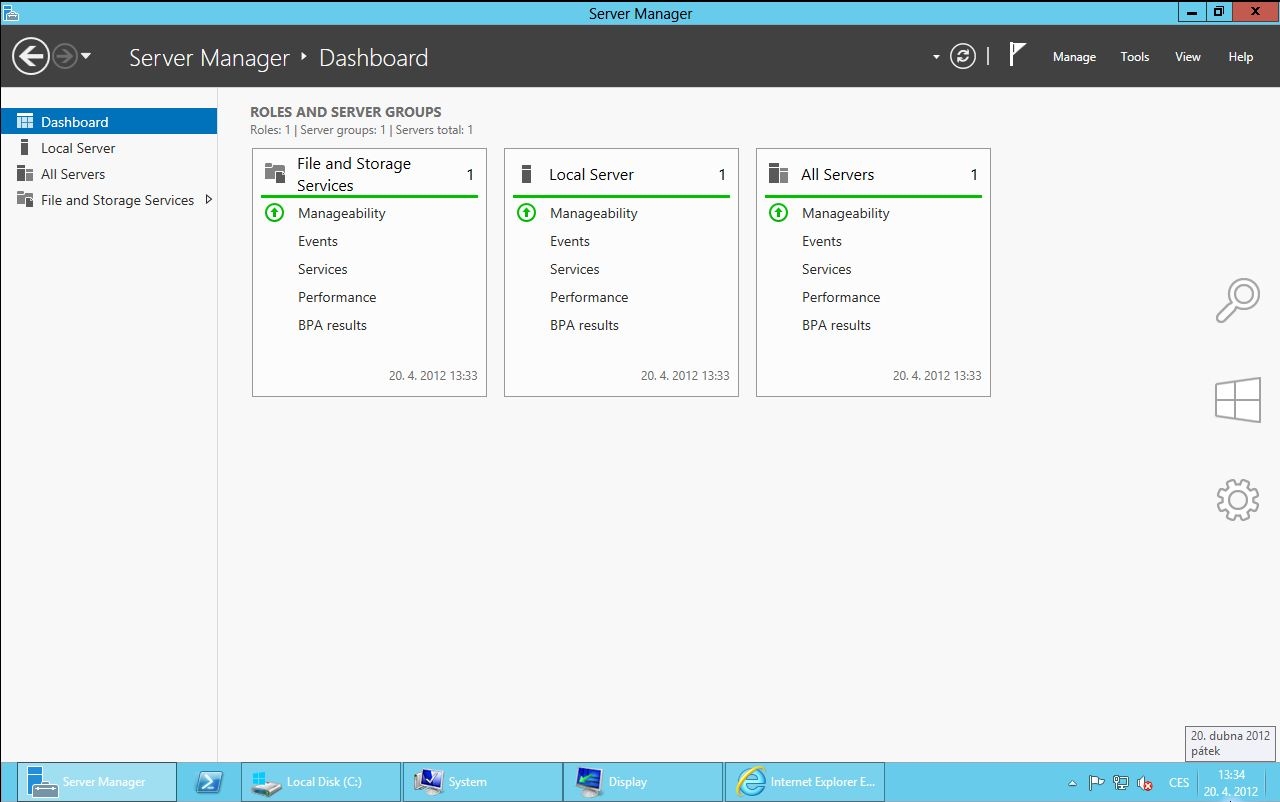Viewport: 1280px width, 802px height.
Task: Click File and Storage Services sidebar icon
Action: 25,199
